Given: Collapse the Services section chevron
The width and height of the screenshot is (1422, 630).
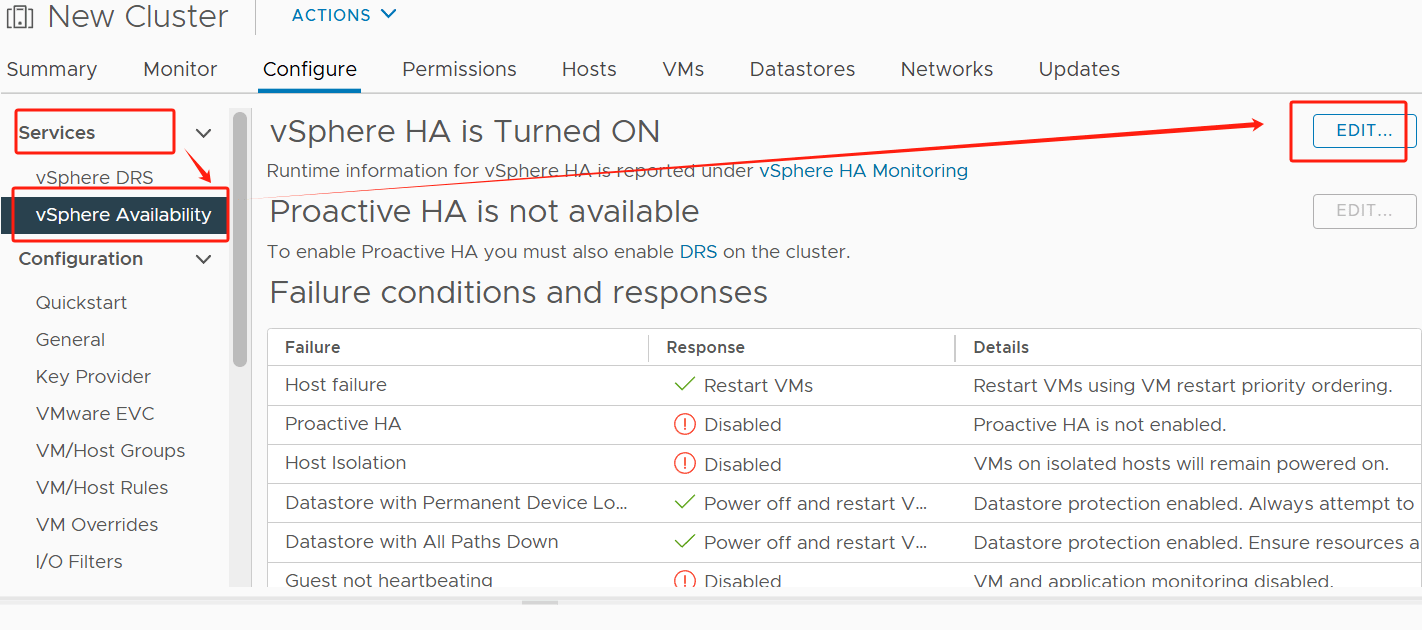Looking at the screenshot, I should click(x=203, y=133).
